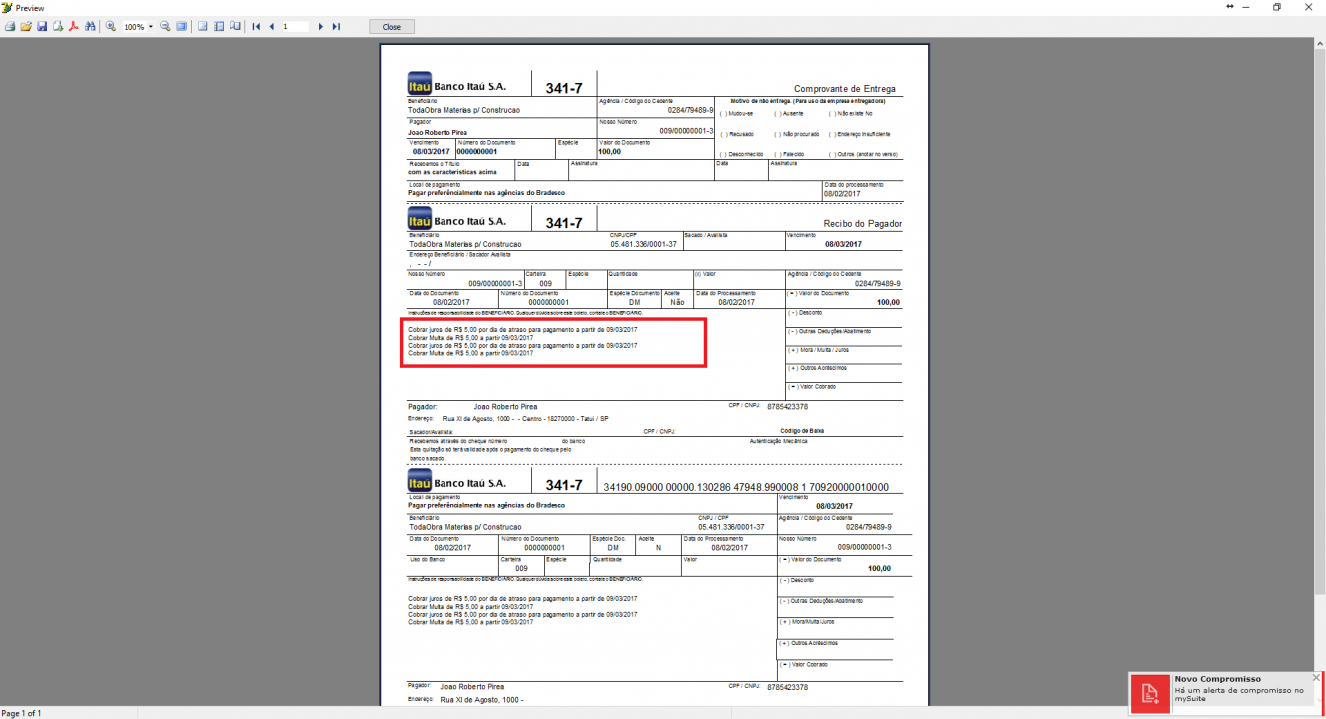Export the report using export icon

tap(58, 26)
